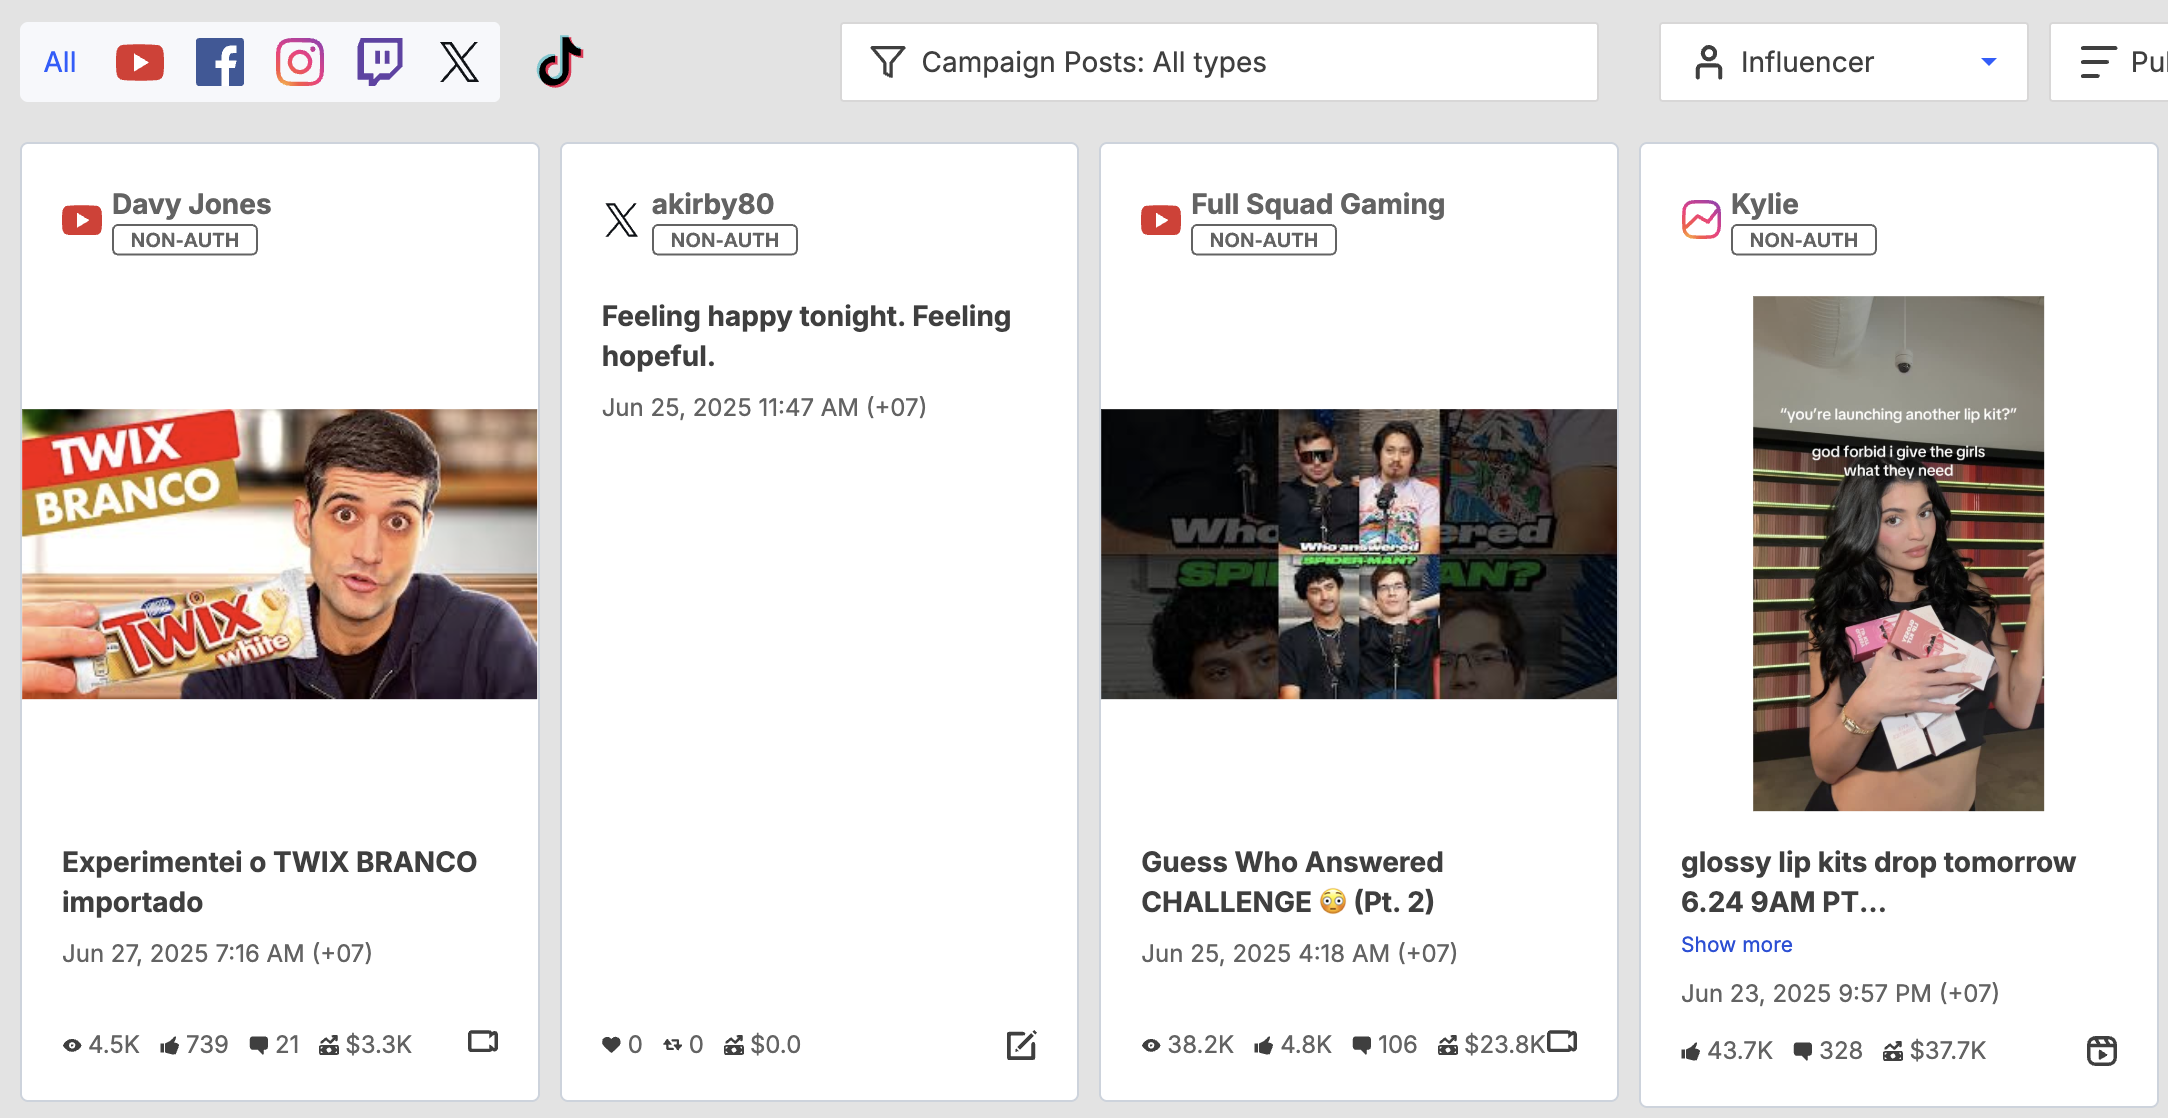This screenshot has width=2168, height=1118.
Task: Open Campaign Posts: All types filter
Action: click(x=1219, y=62)
